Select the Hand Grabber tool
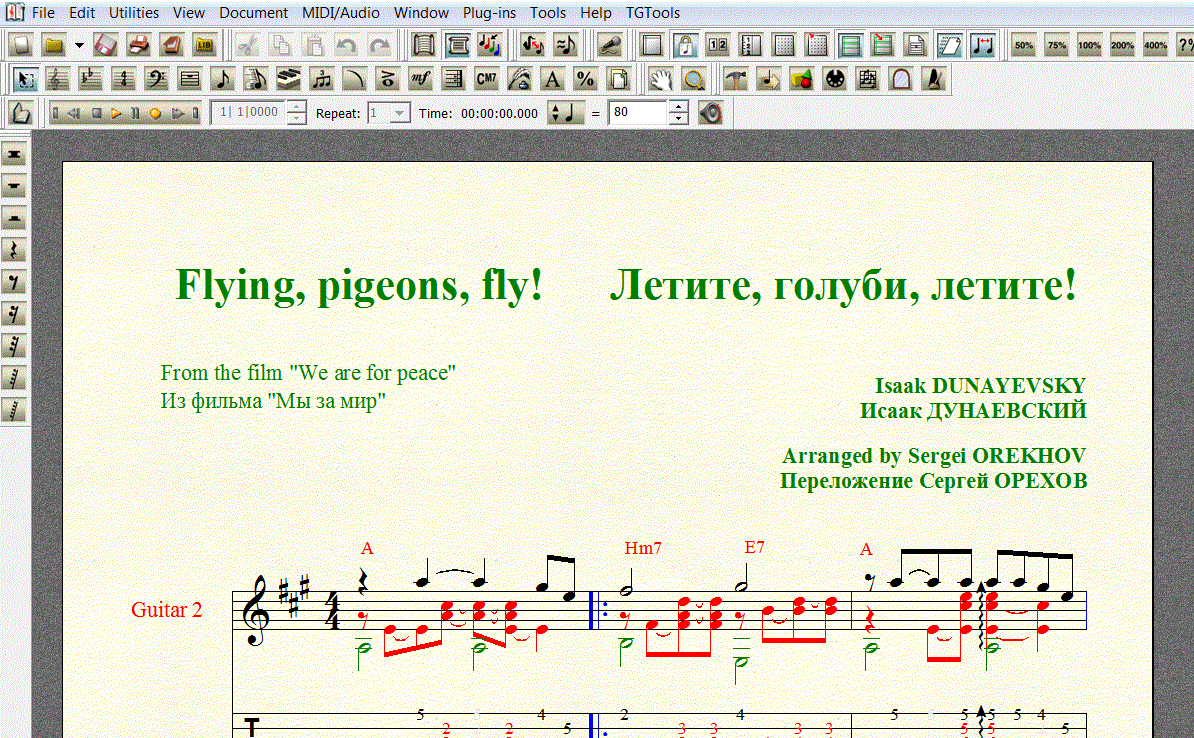1194x738 pixels. coord(660,79)
